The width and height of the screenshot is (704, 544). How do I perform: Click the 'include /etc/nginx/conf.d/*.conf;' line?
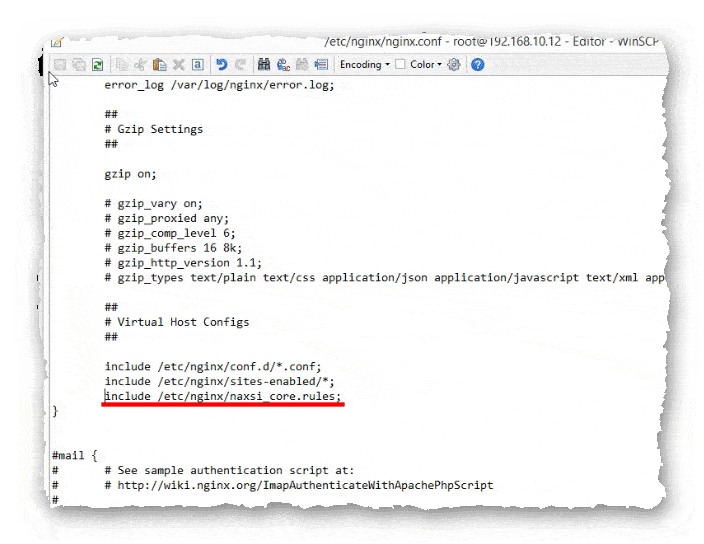213,367
